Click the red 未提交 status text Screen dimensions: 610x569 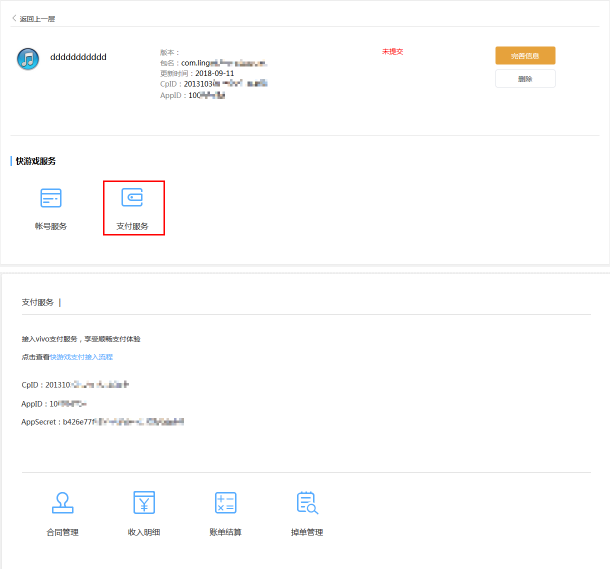(x=392, y=51)
